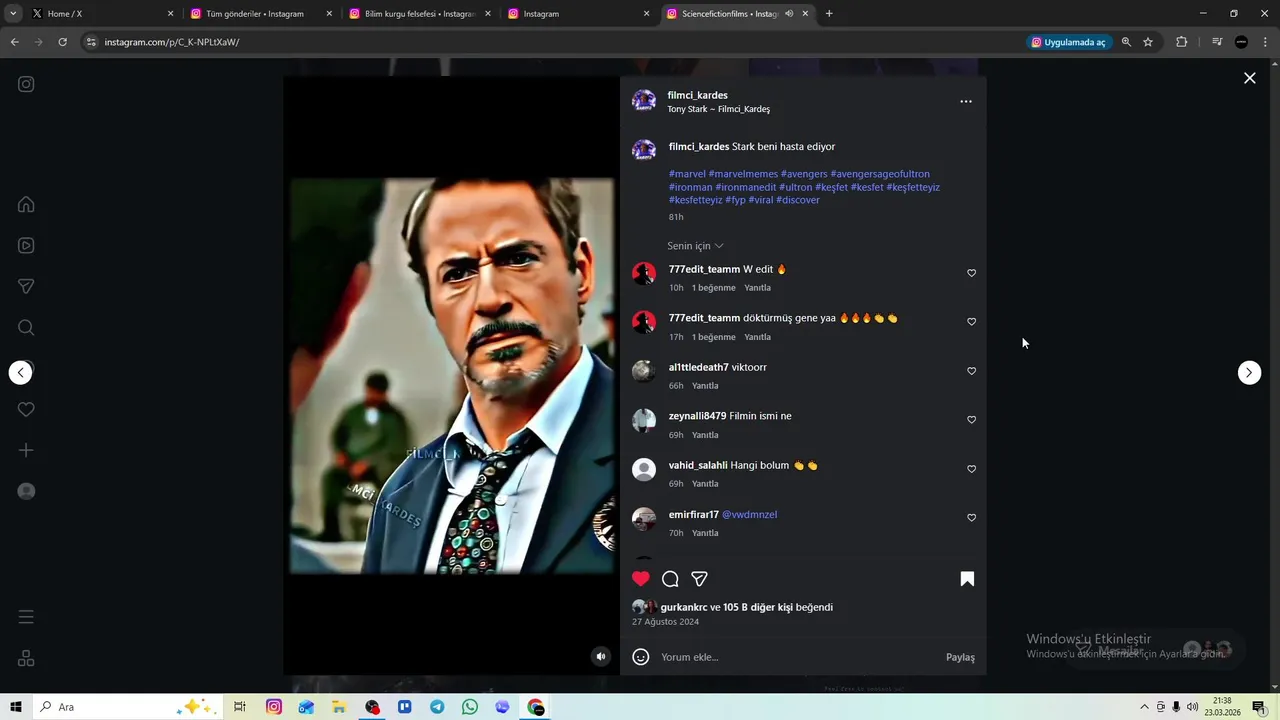Open the taskbar volume icon

[1192, 707]
